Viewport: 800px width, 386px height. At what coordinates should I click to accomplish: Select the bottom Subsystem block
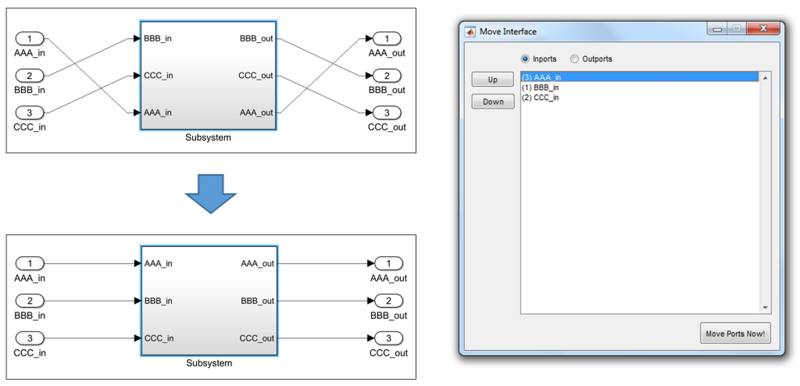coord(209,301)
